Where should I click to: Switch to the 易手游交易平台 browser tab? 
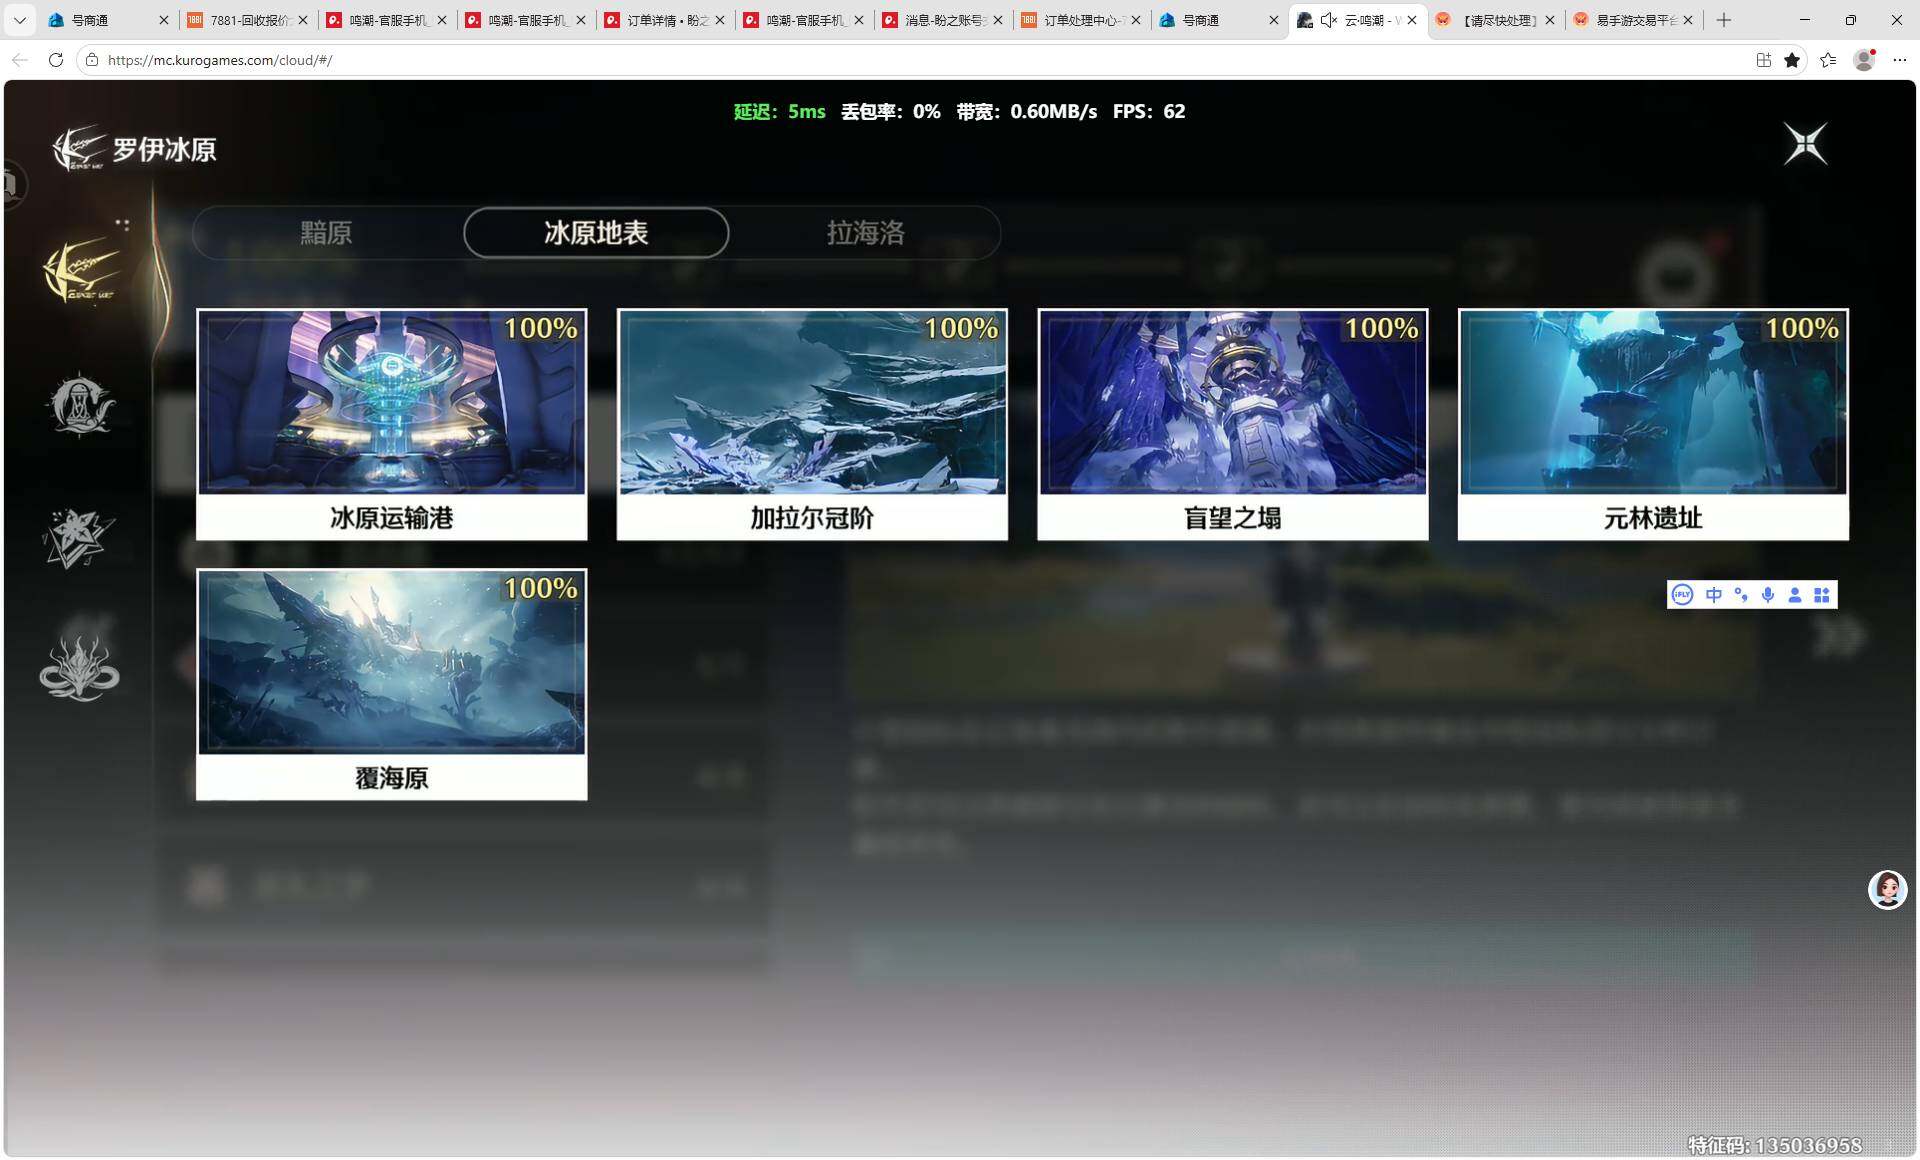[1634, 20]
